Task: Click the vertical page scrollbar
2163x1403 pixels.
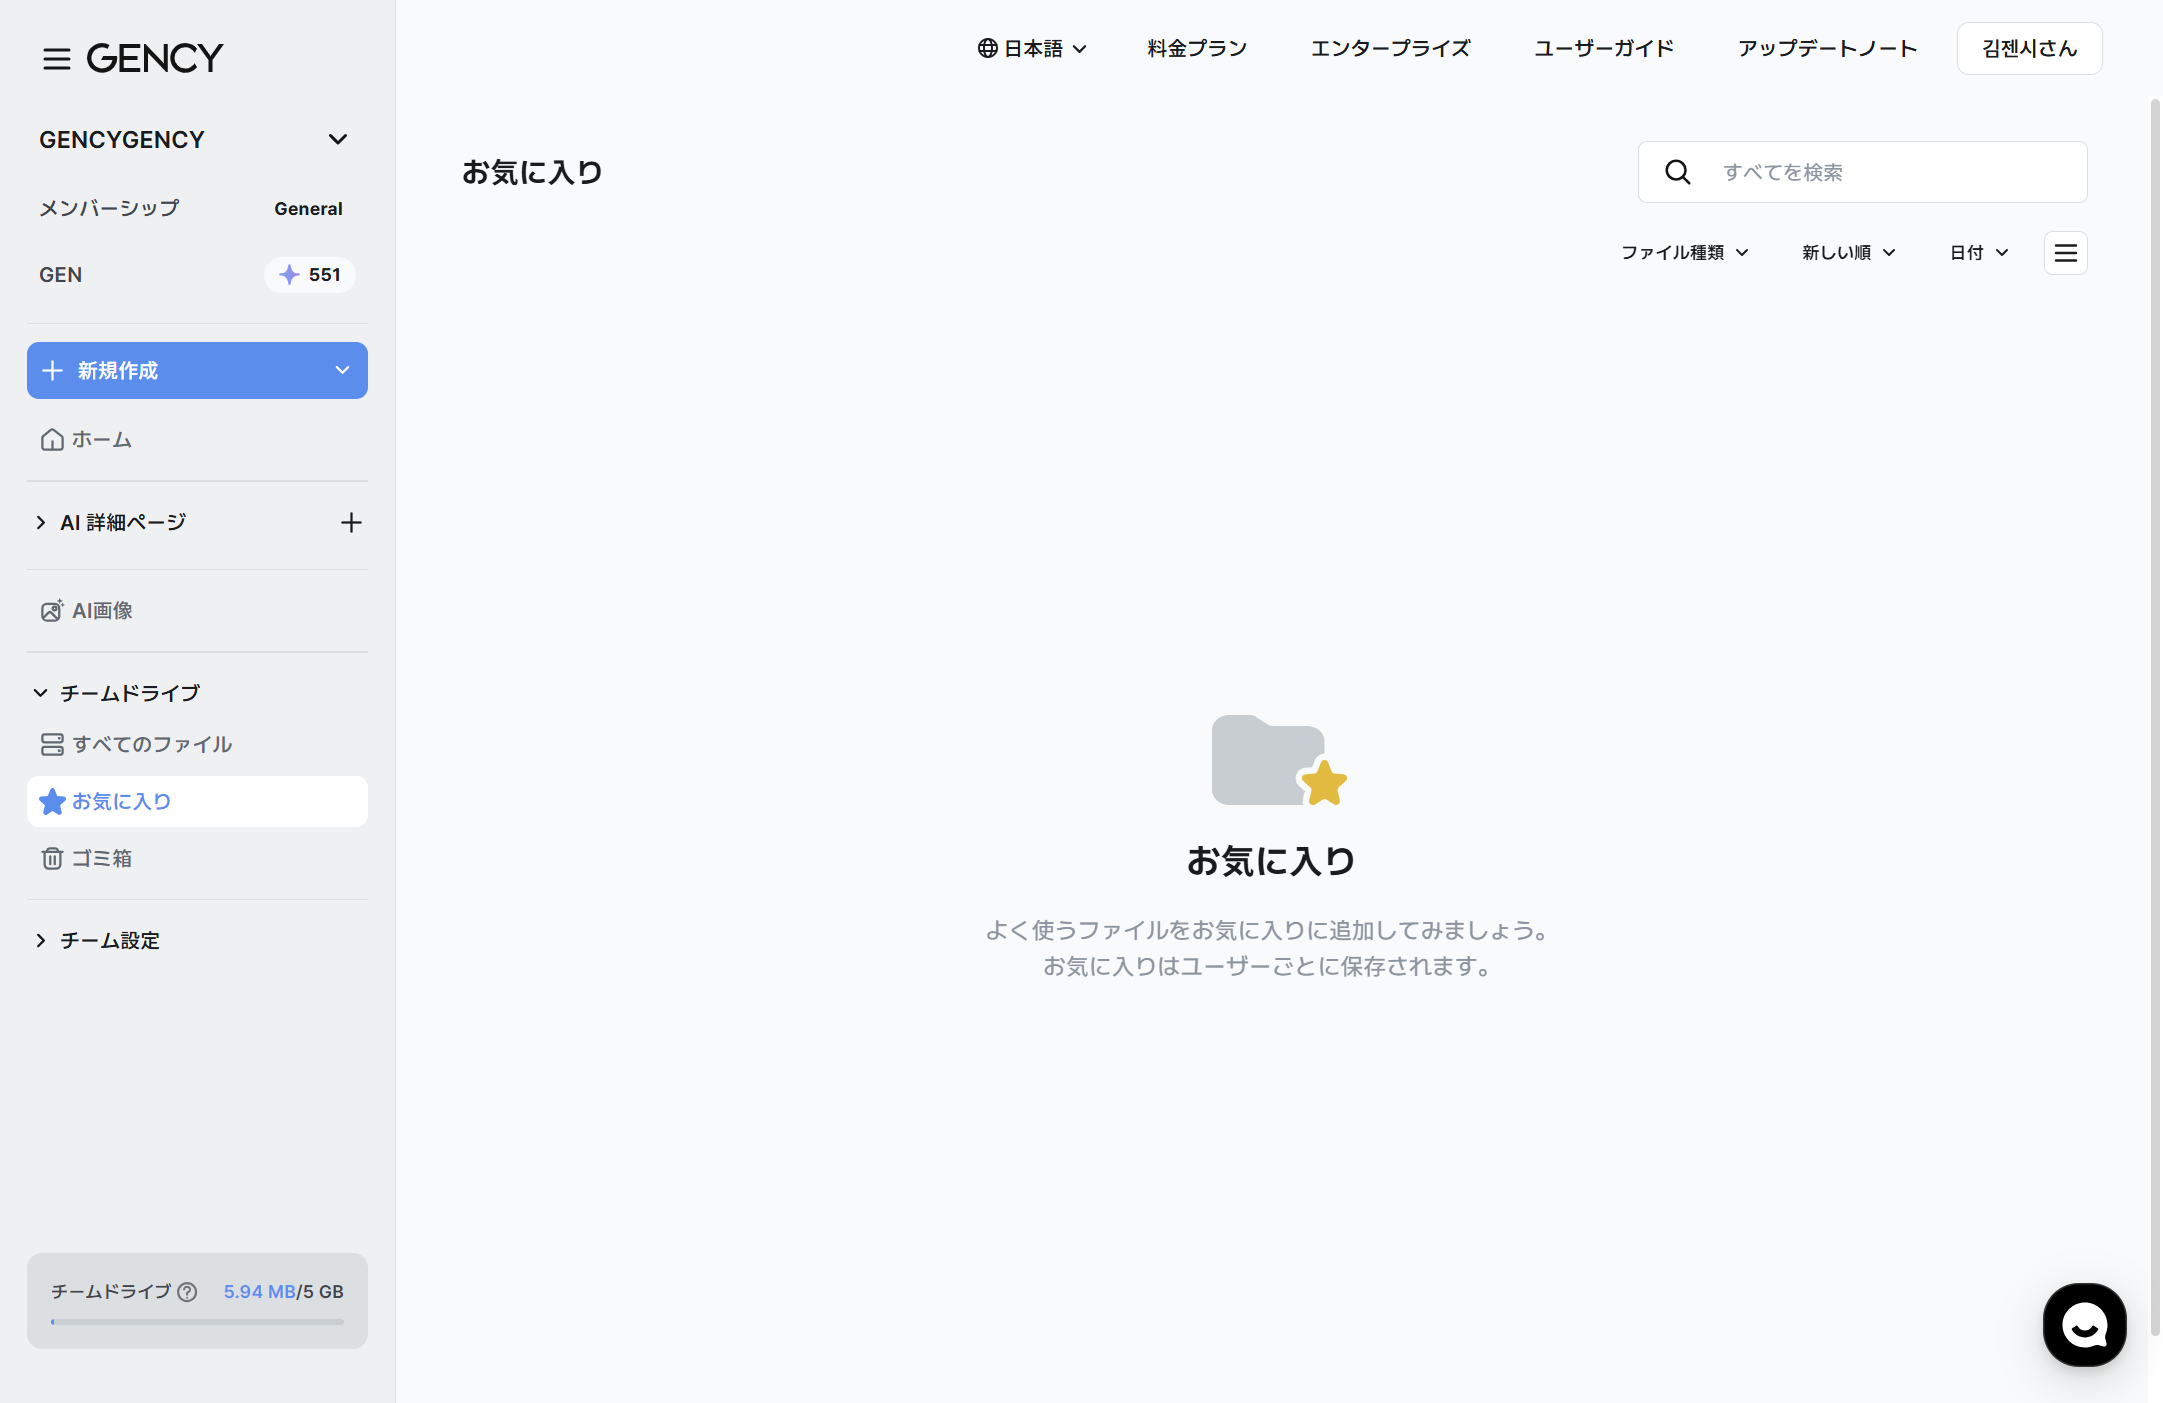Action: tap(2155, 717)
